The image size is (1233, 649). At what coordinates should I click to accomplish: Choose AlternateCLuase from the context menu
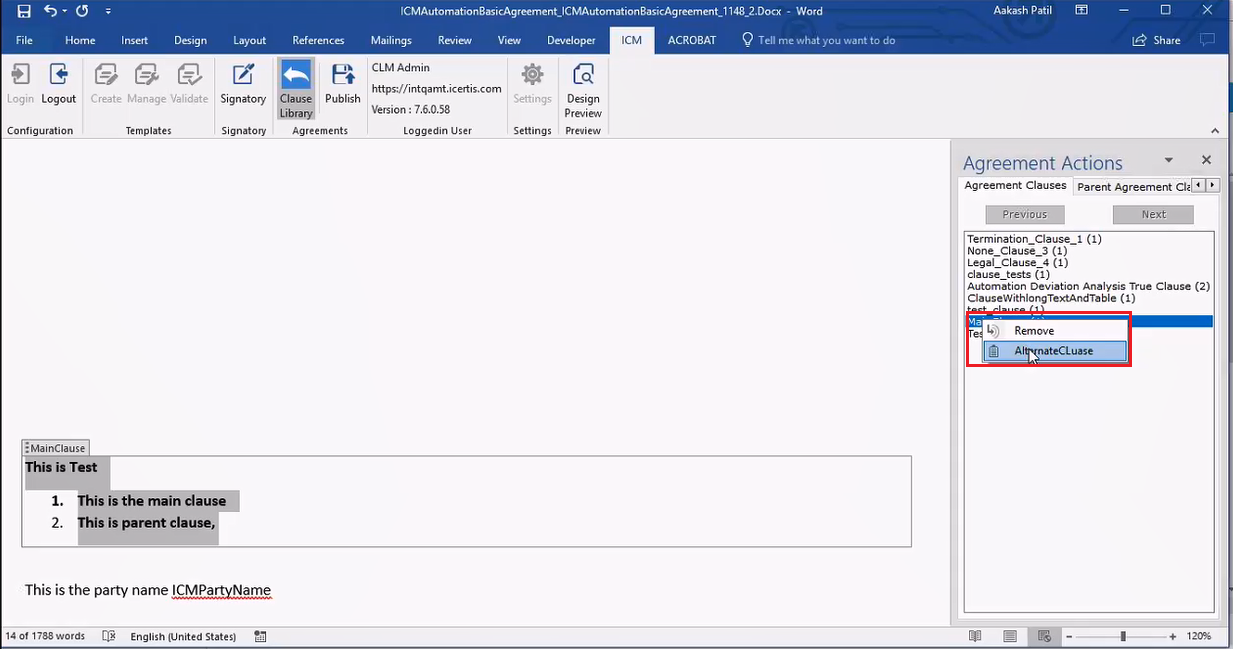[1054, 351]
